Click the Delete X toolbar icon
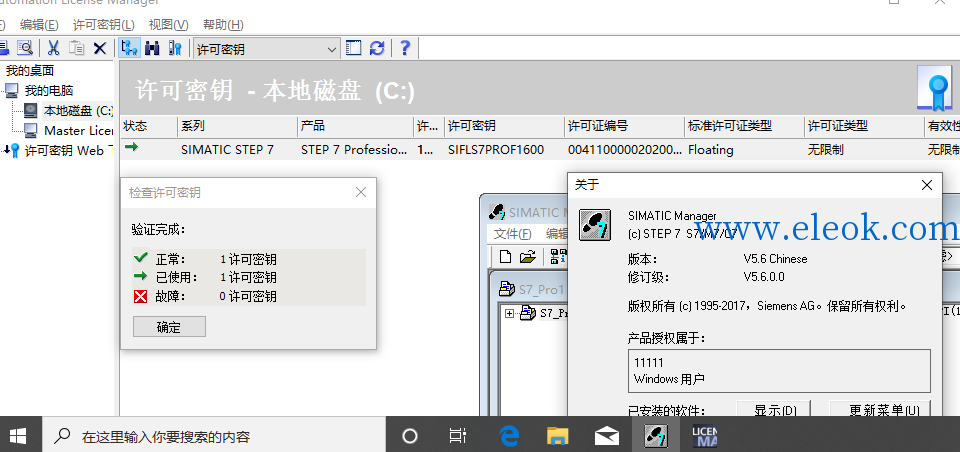 coord(100,48)
